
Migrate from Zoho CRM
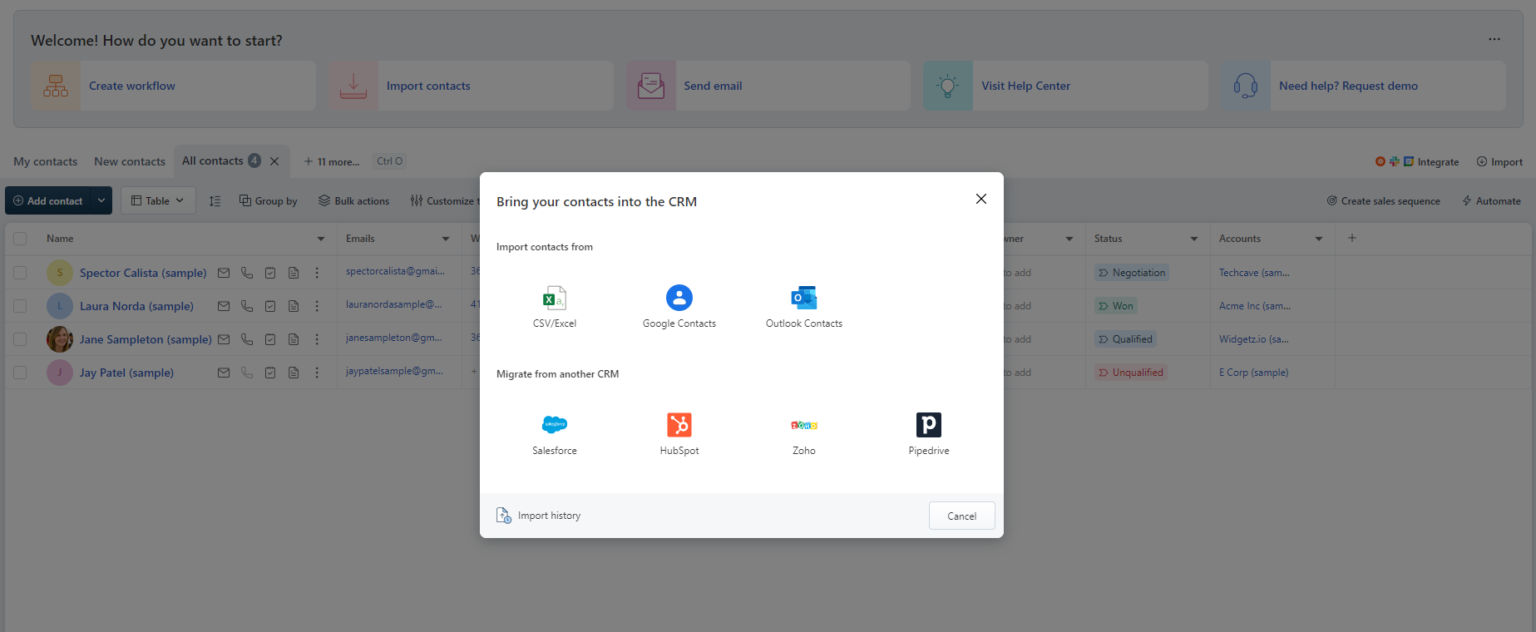[803, 432]
